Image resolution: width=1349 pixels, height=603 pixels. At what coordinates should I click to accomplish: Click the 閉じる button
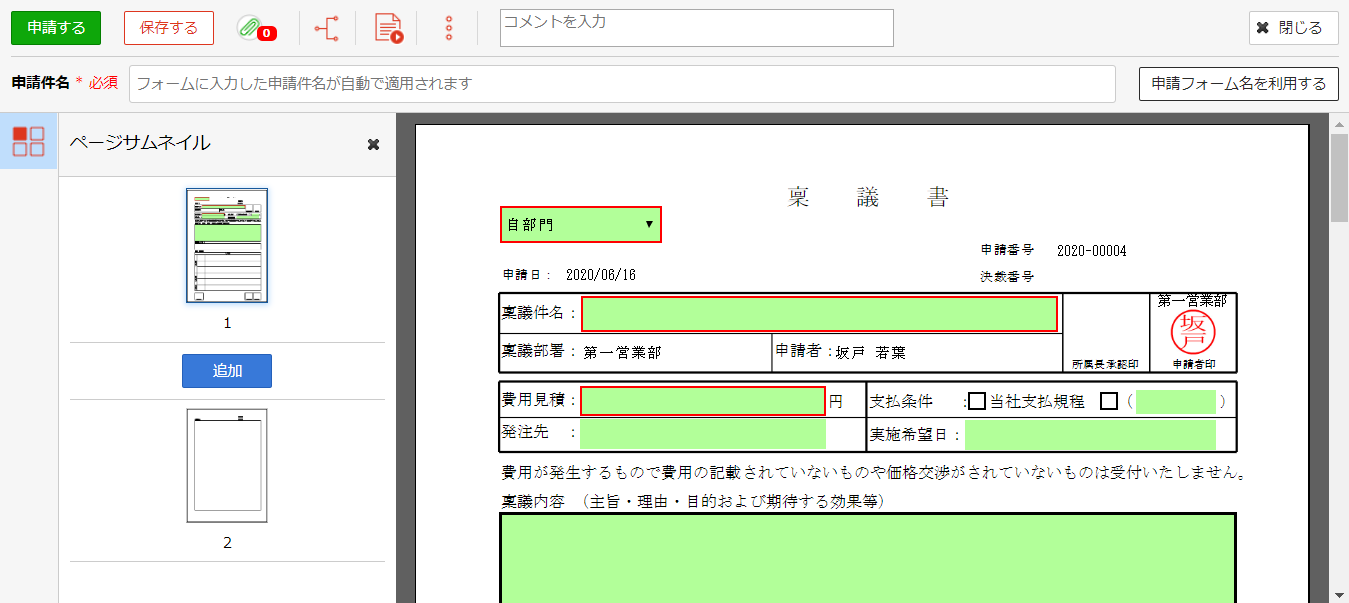1293,28
